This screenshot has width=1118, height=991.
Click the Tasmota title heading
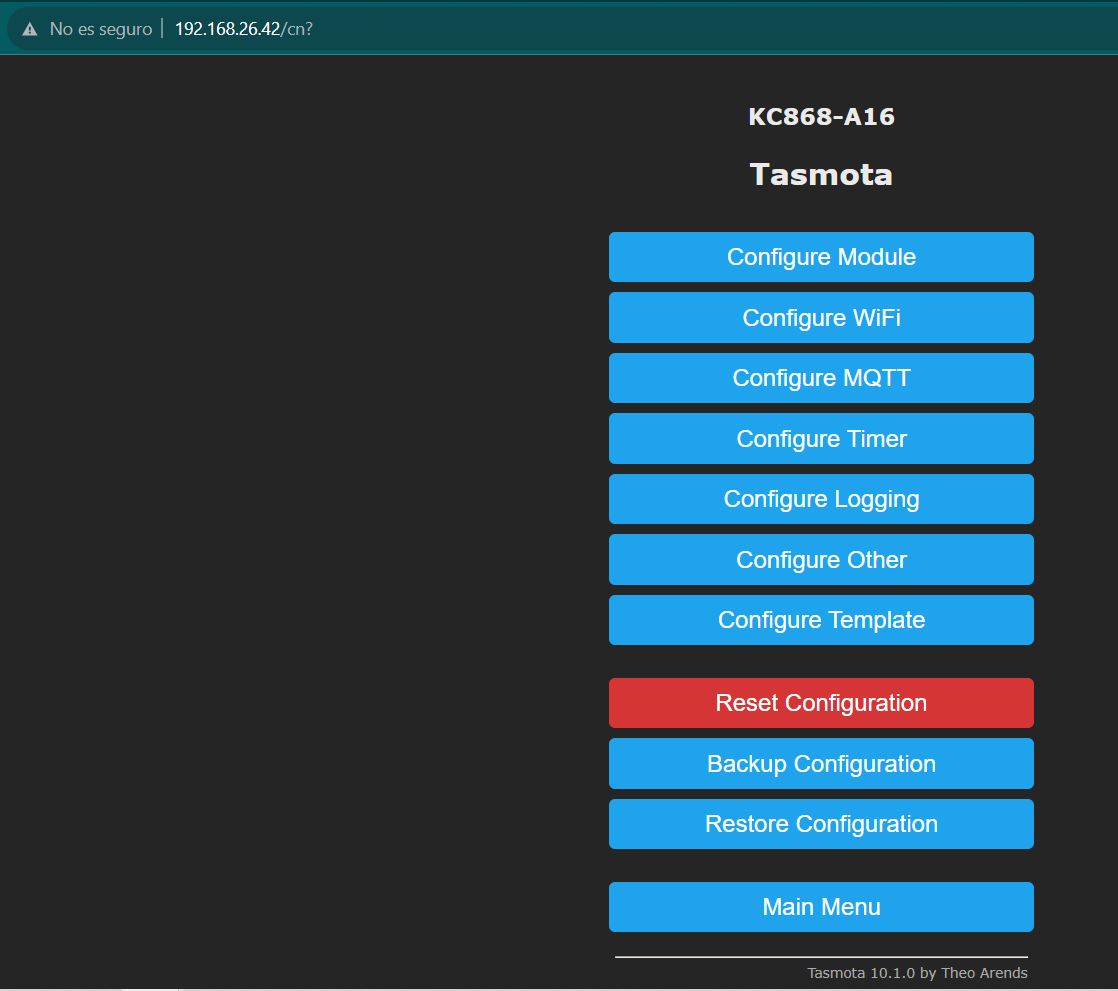coord(821,175)
